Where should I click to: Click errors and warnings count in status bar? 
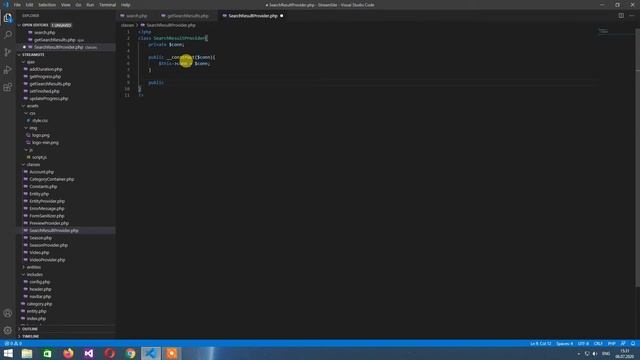click(13, 344)
